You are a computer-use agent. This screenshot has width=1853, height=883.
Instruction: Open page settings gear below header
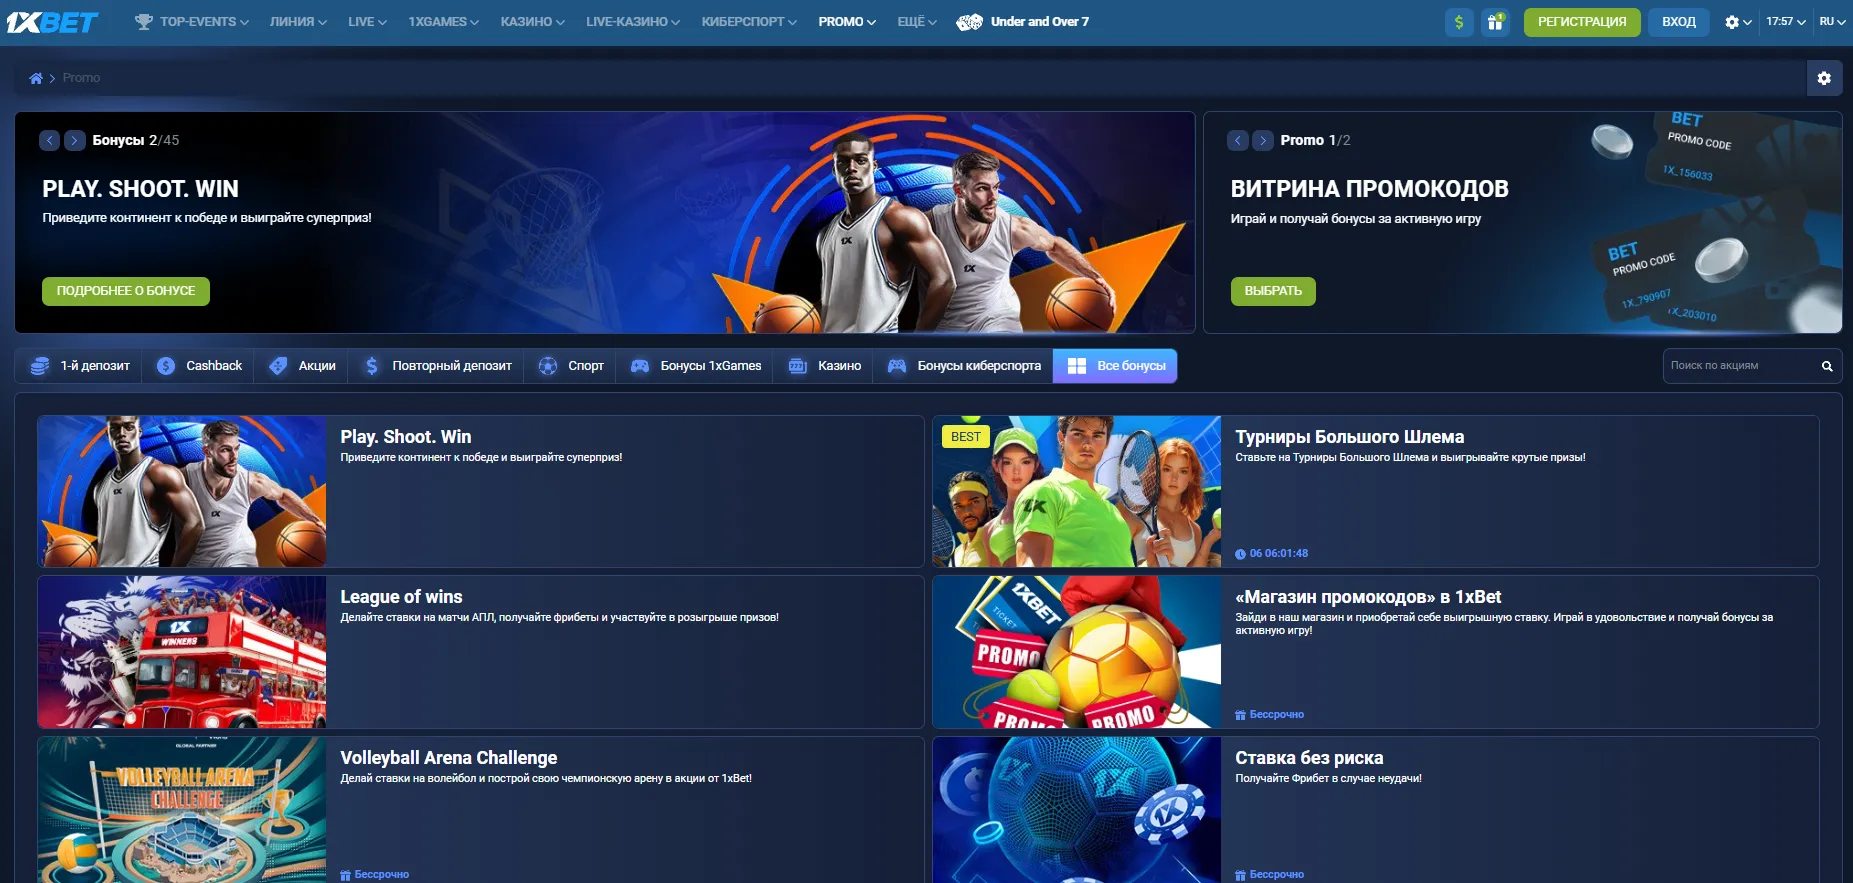pyautogui.click(x=1824, y=78)
